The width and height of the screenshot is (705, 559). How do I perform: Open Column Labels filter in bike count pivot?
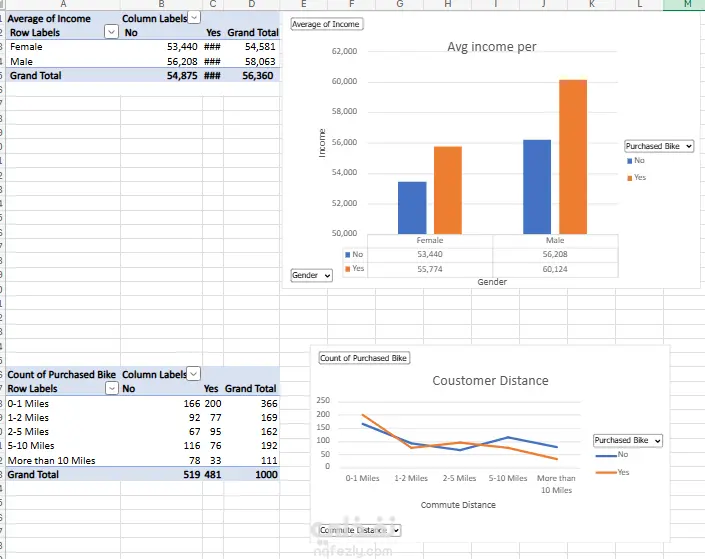pyautogui.click(x=193, y=373)
